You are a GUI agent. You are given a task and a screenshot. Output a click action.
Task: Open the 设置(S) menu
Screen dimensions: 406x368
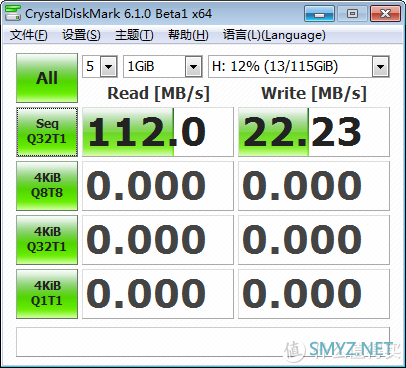pyautogui.click(x=81, y=35)
